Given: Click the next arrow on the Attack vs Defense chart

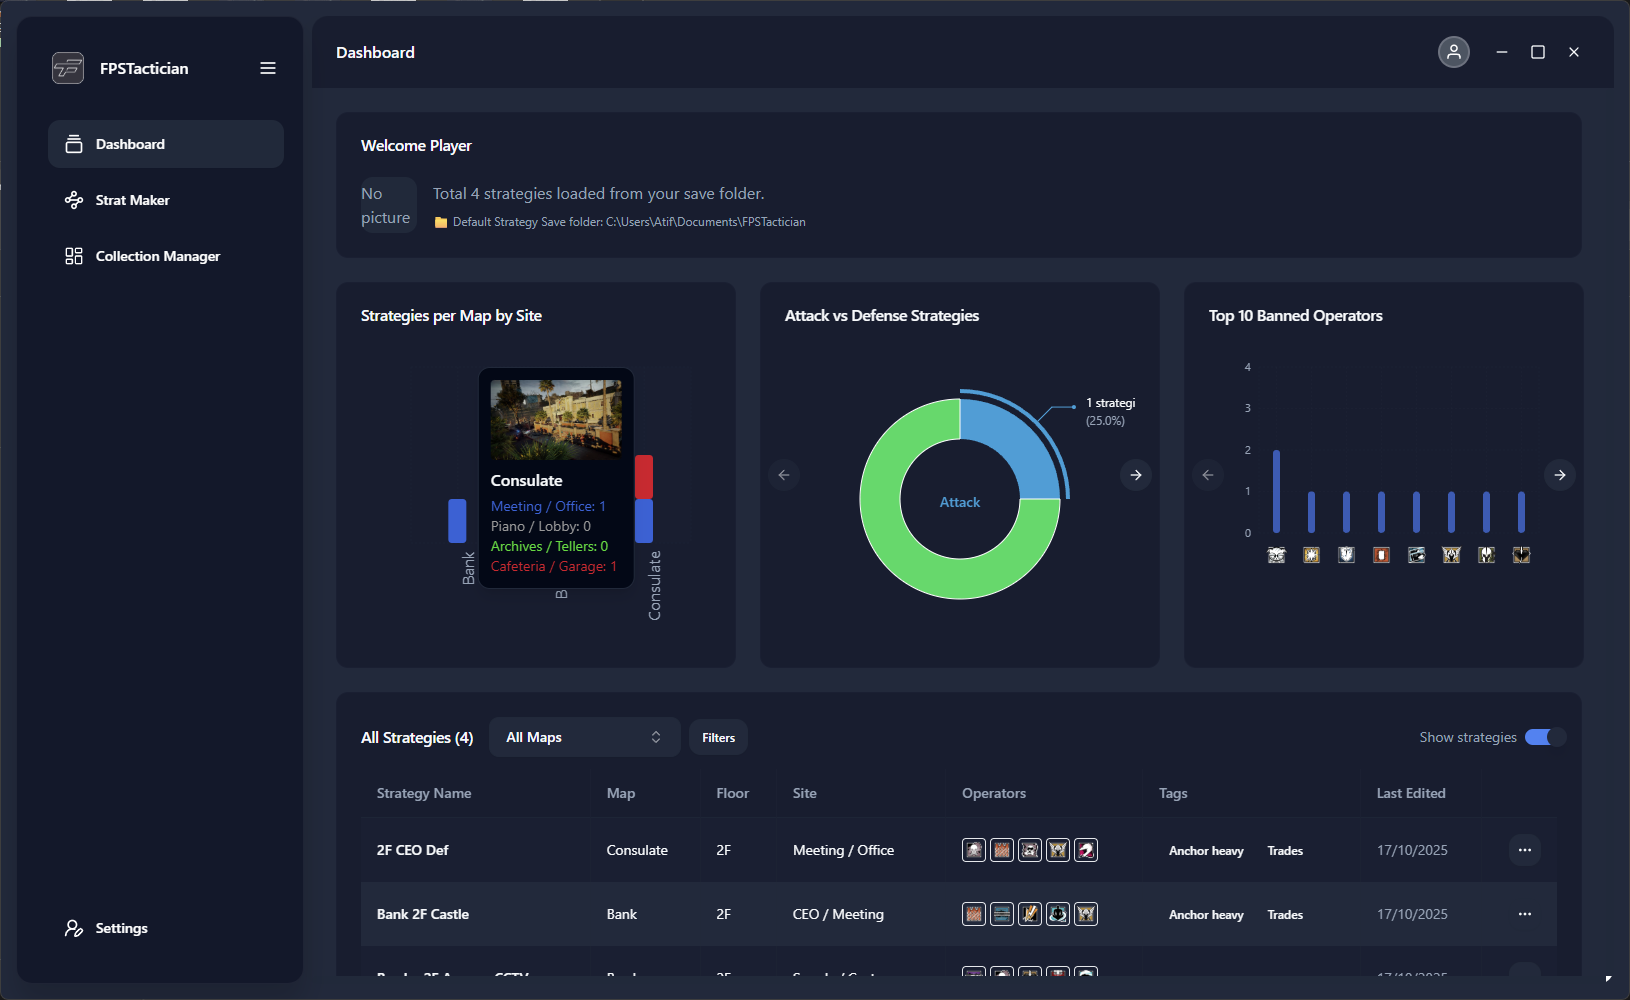Looking at the screenshot, I should click(1135, 475).
